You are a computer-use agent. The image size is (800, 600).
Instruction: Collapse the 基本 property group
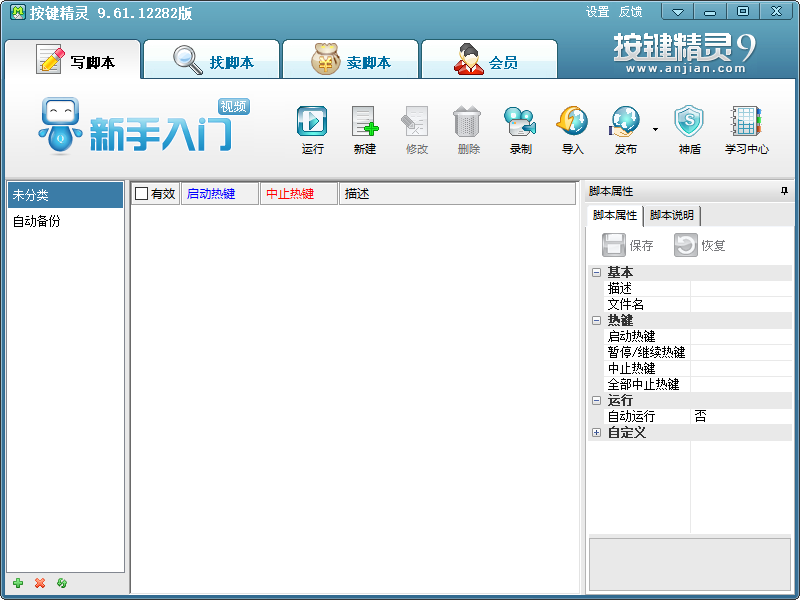tap(595, 272)
